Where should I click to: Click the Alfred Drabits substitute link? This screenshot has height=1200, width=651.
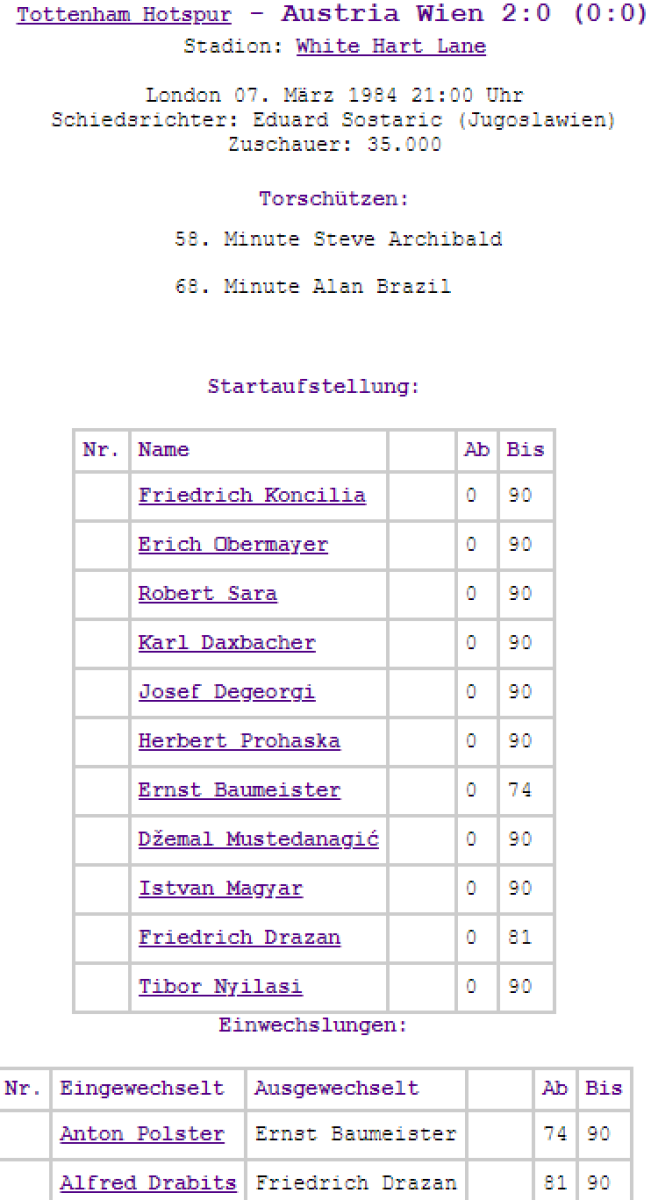[148, 1183]
